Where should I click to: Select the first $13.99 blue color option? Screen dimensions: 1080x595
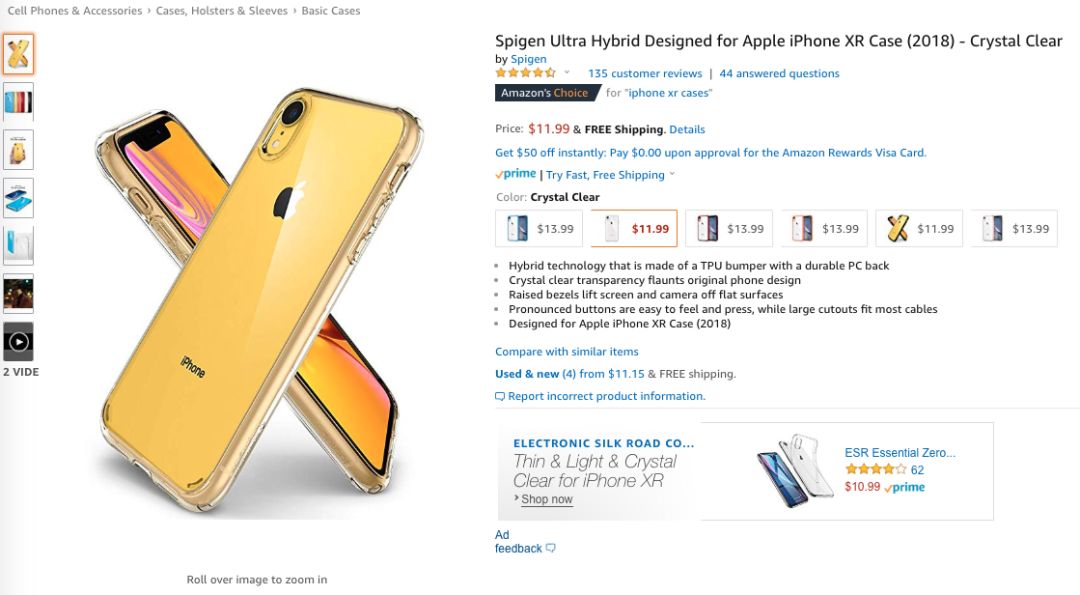tap(539, 229)
